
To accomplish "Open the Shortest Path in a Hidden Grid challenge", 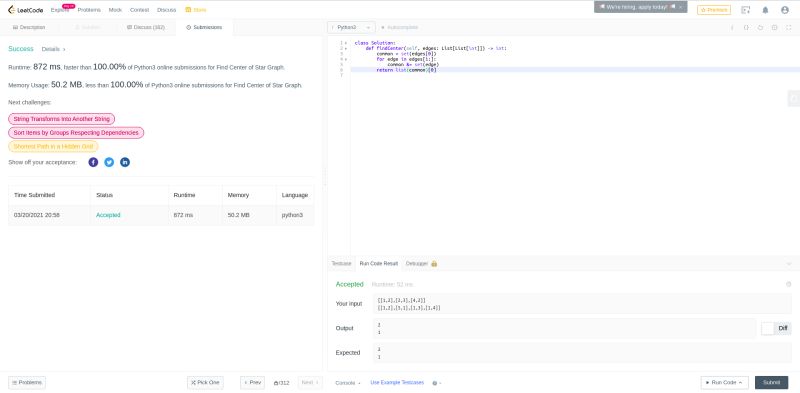I will pos(53,146).
